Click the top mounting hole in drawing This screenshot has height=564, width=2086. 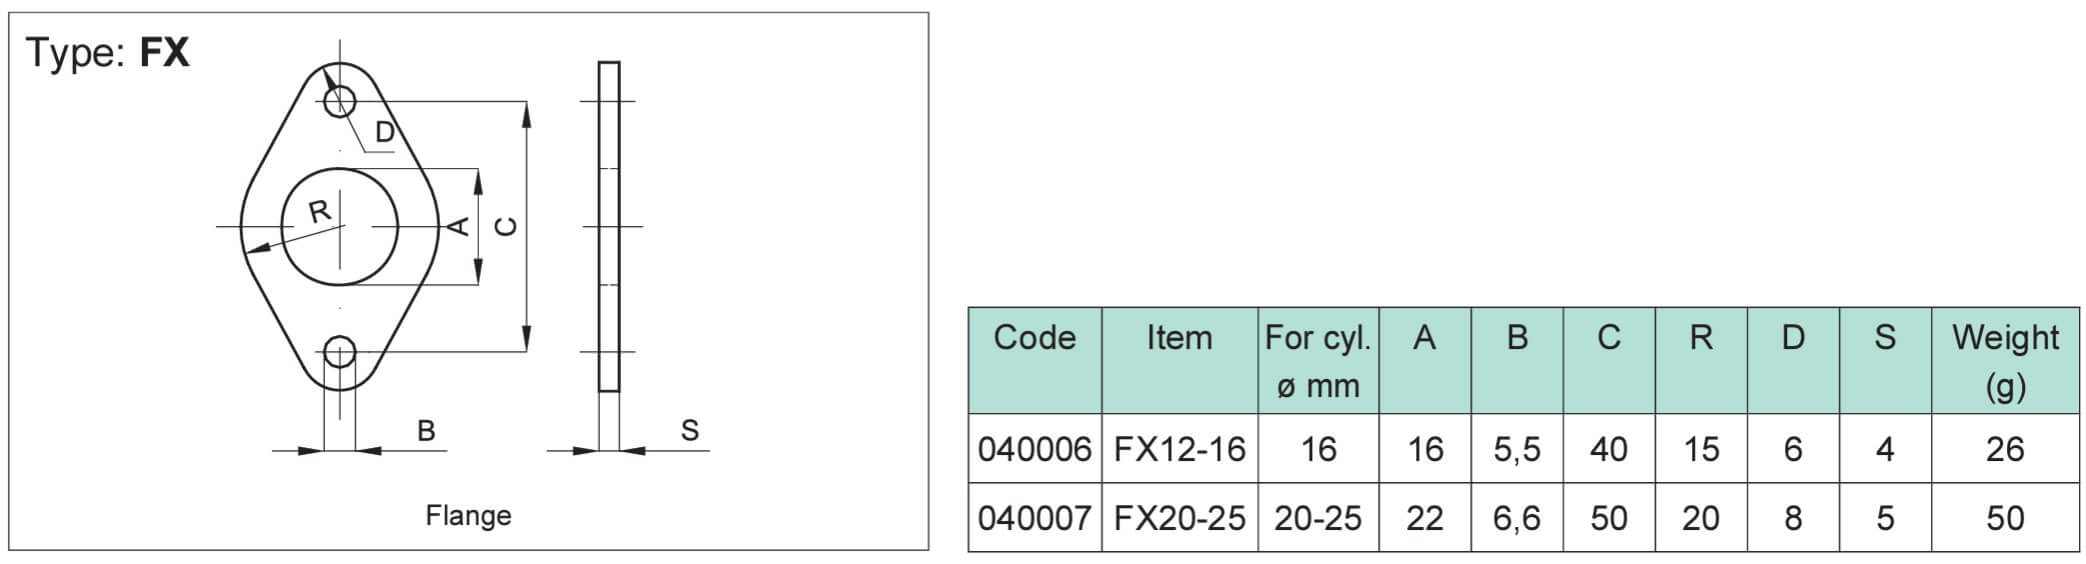tap(340, 100)
